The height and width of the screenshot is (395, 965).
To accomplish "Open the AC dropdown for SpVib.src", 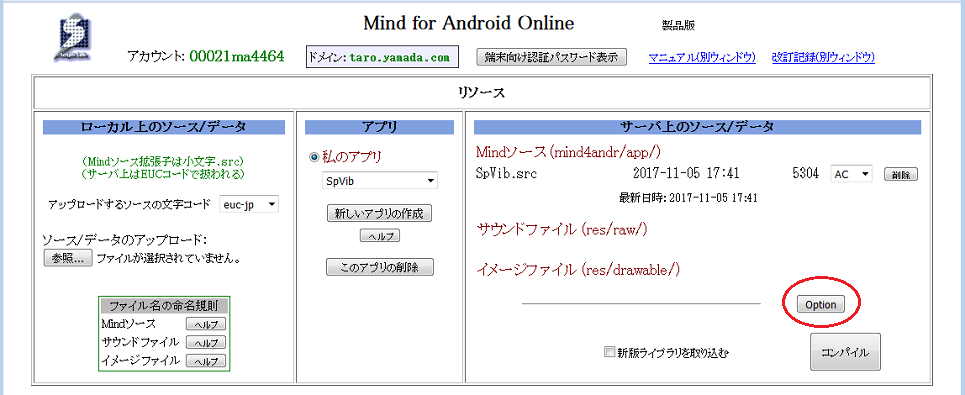I will coord(851,174).
